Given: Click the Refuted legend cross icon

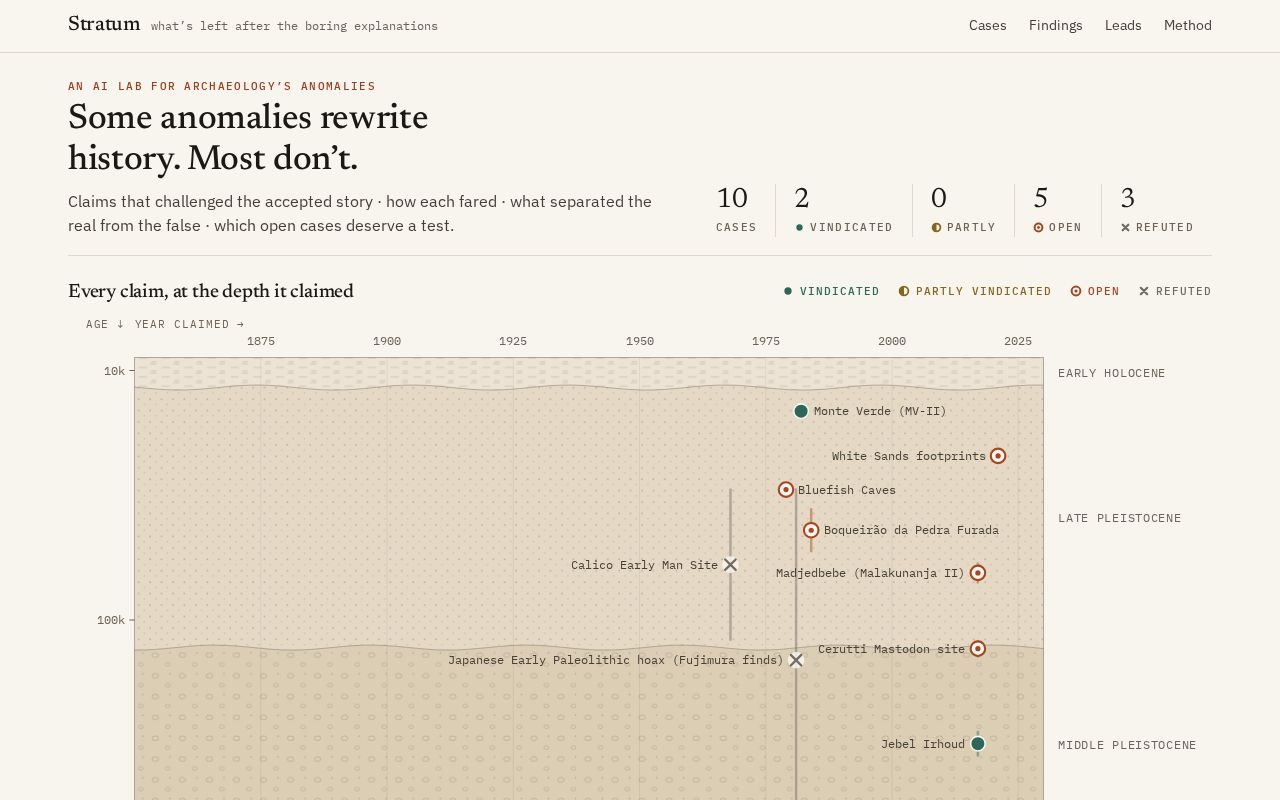Looking at the screenshot, I should [x=1144, y=291].
